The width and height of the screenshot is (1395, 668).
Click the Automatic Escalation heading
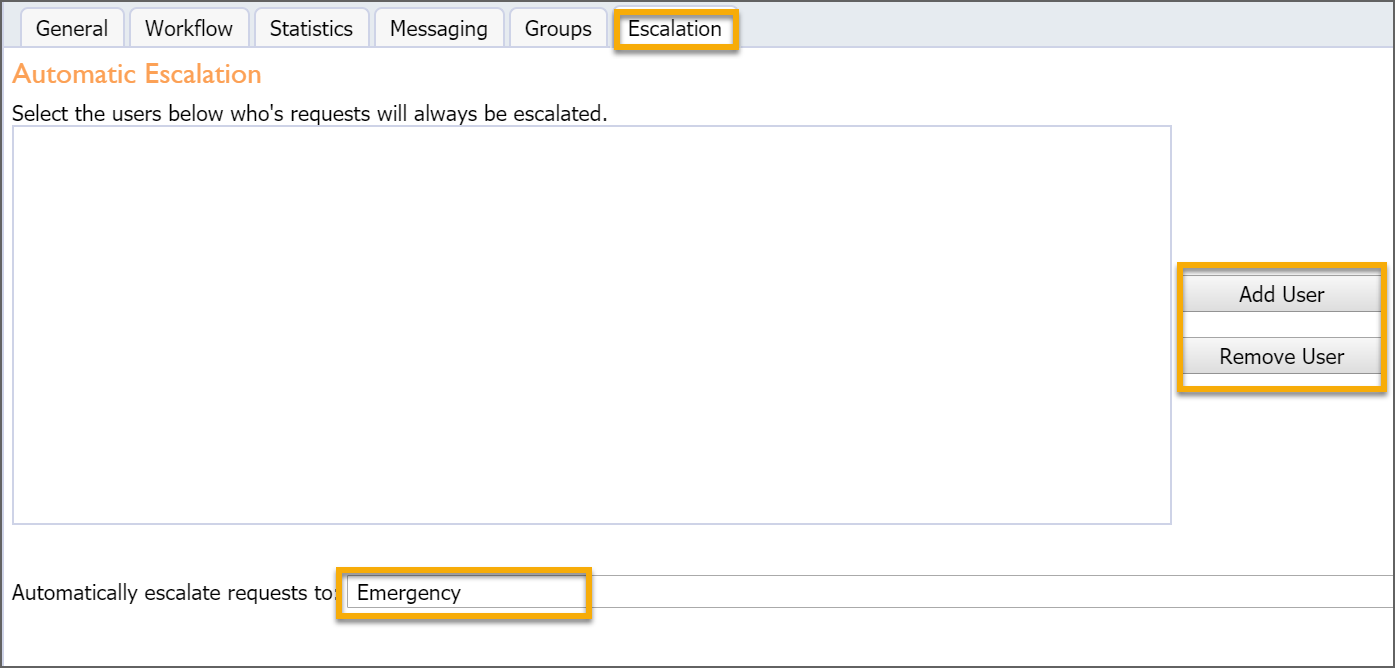(x=137, y=75)
